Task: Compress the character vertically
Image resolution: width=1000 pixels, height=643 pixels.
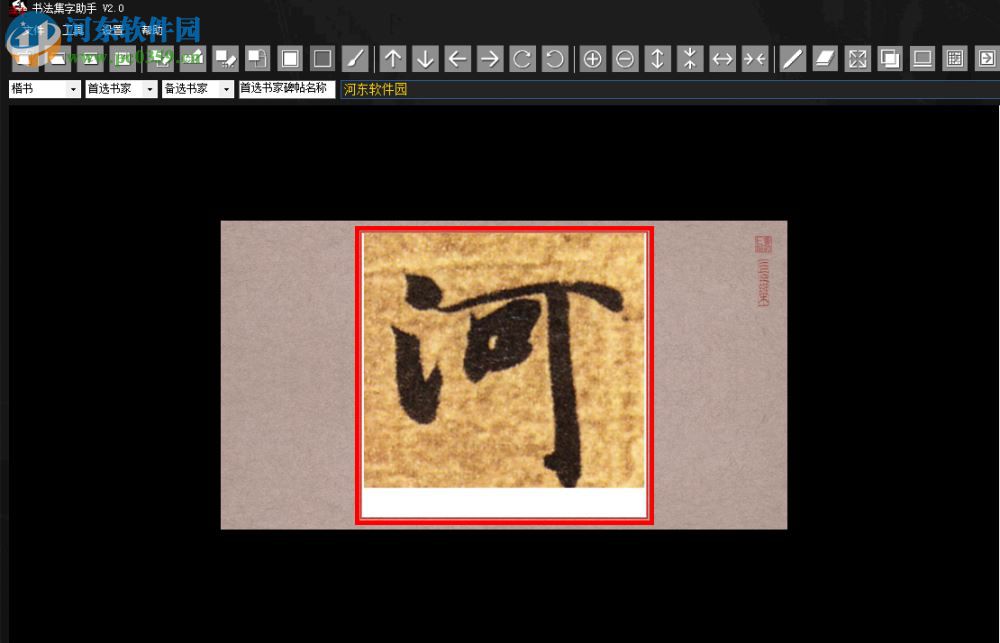Action: tap(690, 58)
